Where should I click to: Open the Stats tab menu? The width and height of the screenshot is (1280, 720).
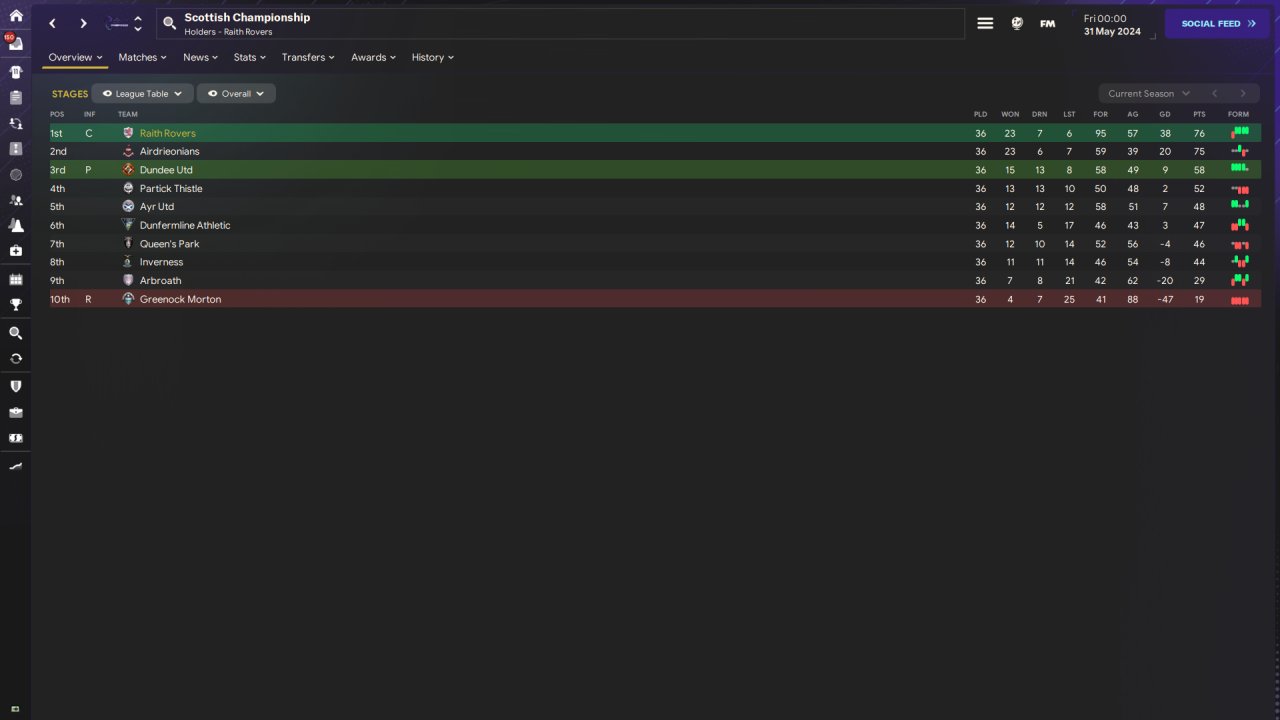click(x=249, y=57)
